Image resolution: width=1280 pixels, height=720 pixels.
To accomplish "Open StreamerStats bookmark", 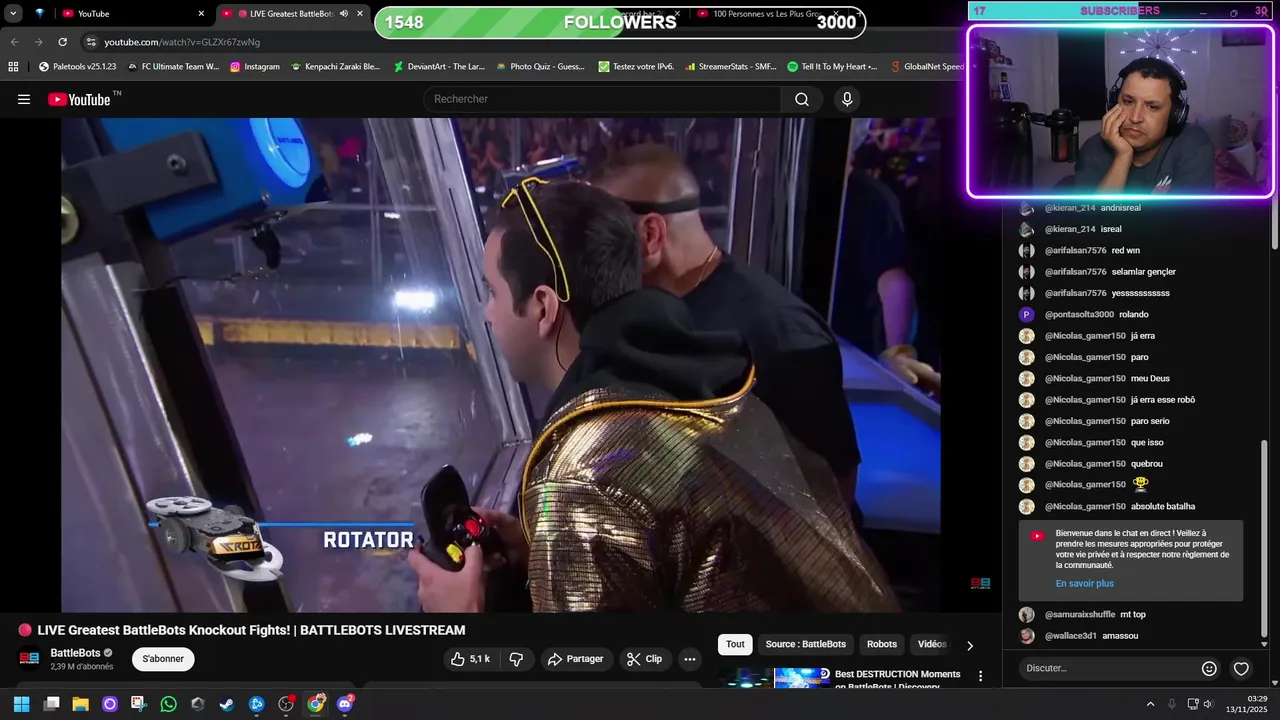I will pyautogui.click(x=730, y=67).
